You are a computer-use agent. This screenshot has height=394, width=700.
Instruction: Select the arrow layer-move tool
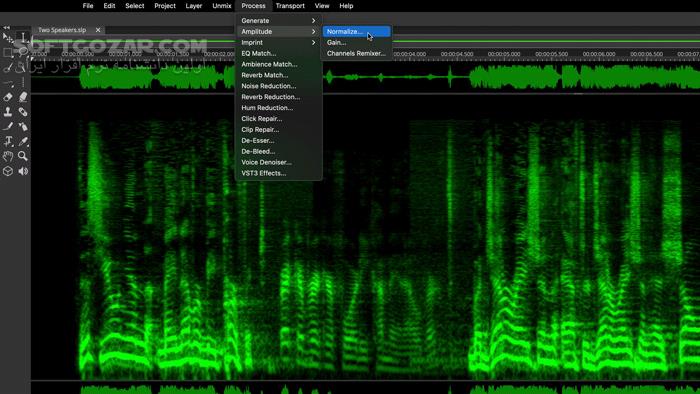8,37
